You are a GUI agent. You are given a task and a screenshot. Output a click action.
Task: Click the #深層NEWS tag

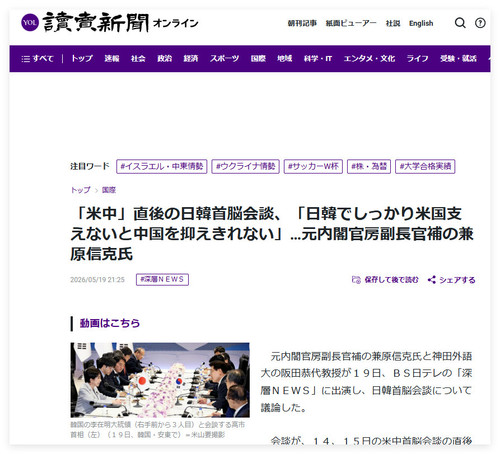point(162,279)
